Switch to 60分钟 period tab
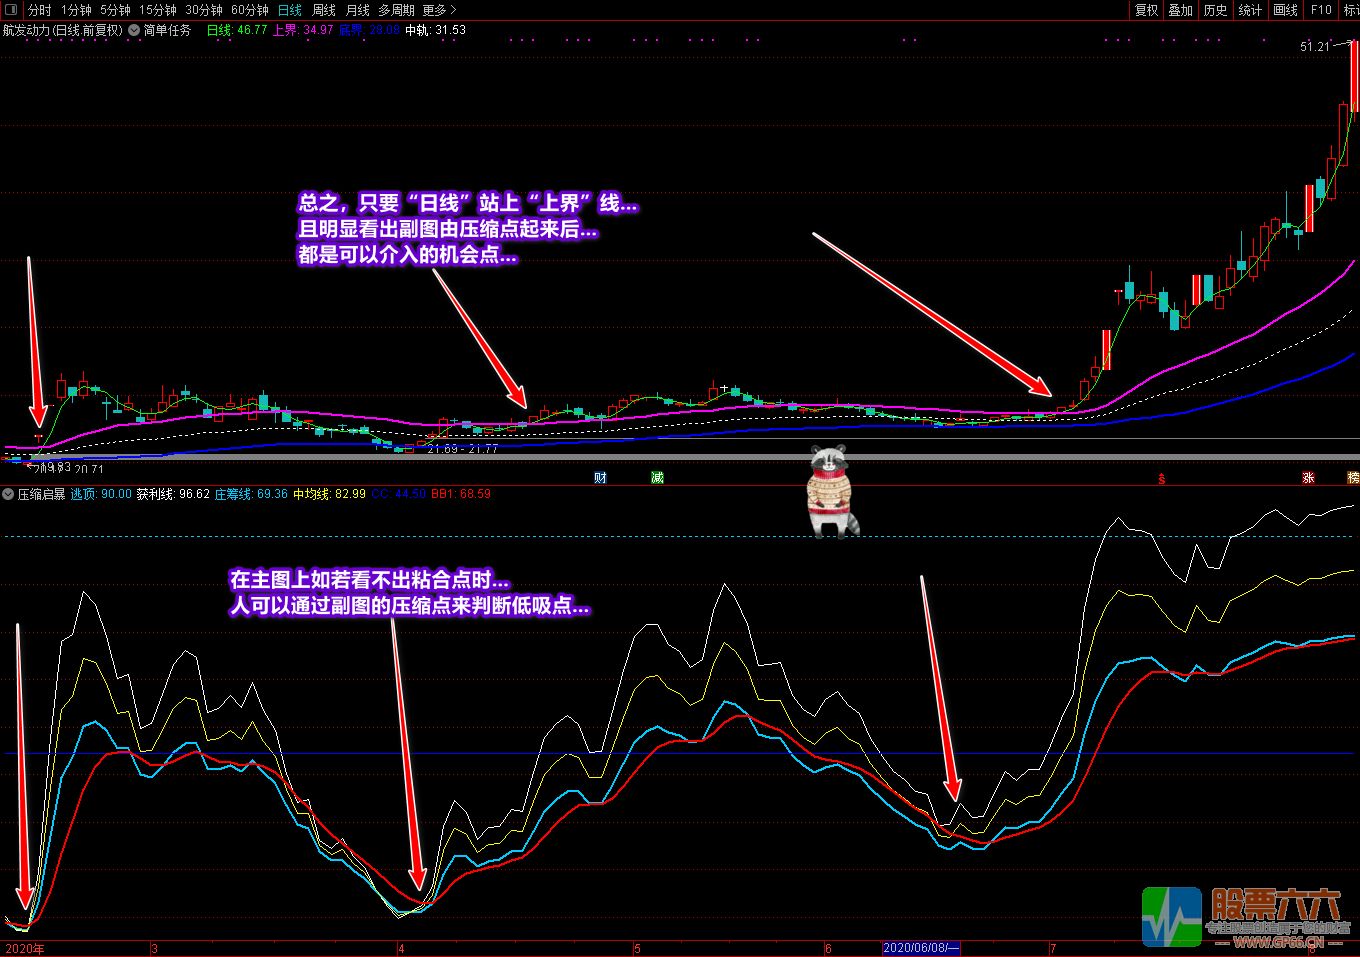The width and height of the screenshot is (1360, 957). point(250,10)
